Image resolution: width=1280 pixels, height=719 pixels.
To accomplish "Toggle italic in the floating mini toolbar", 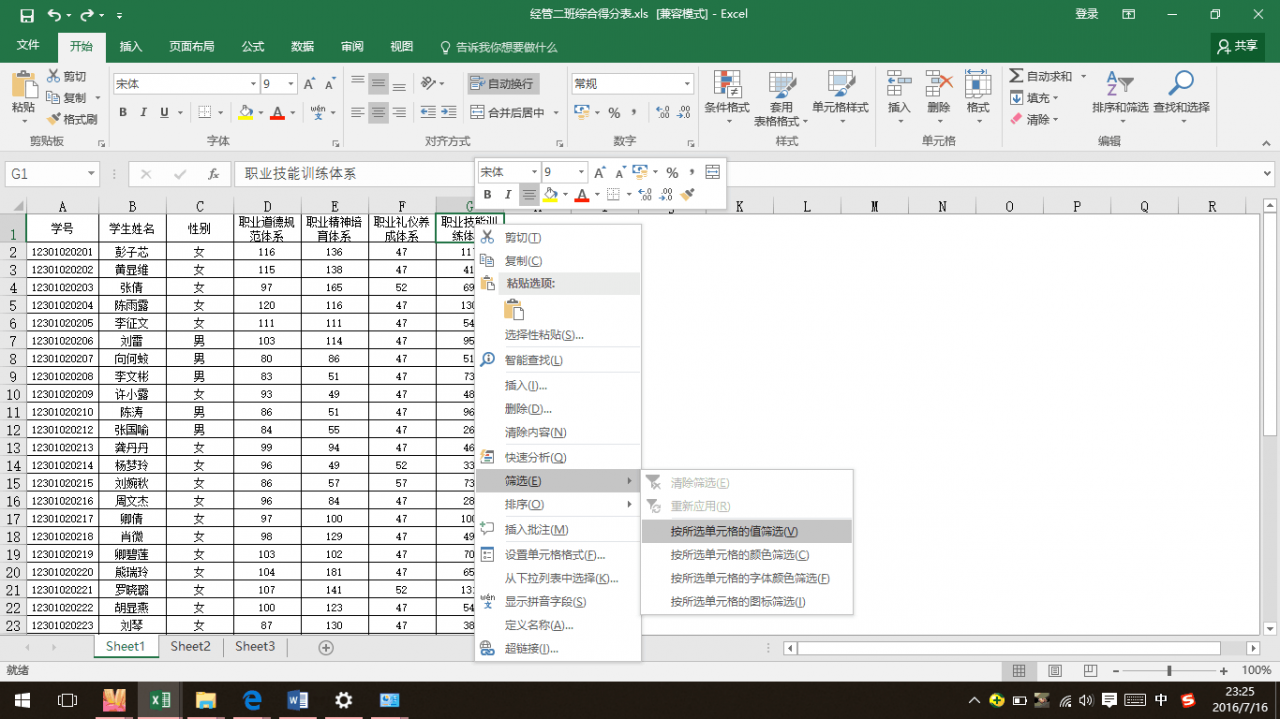I will 508,195.
